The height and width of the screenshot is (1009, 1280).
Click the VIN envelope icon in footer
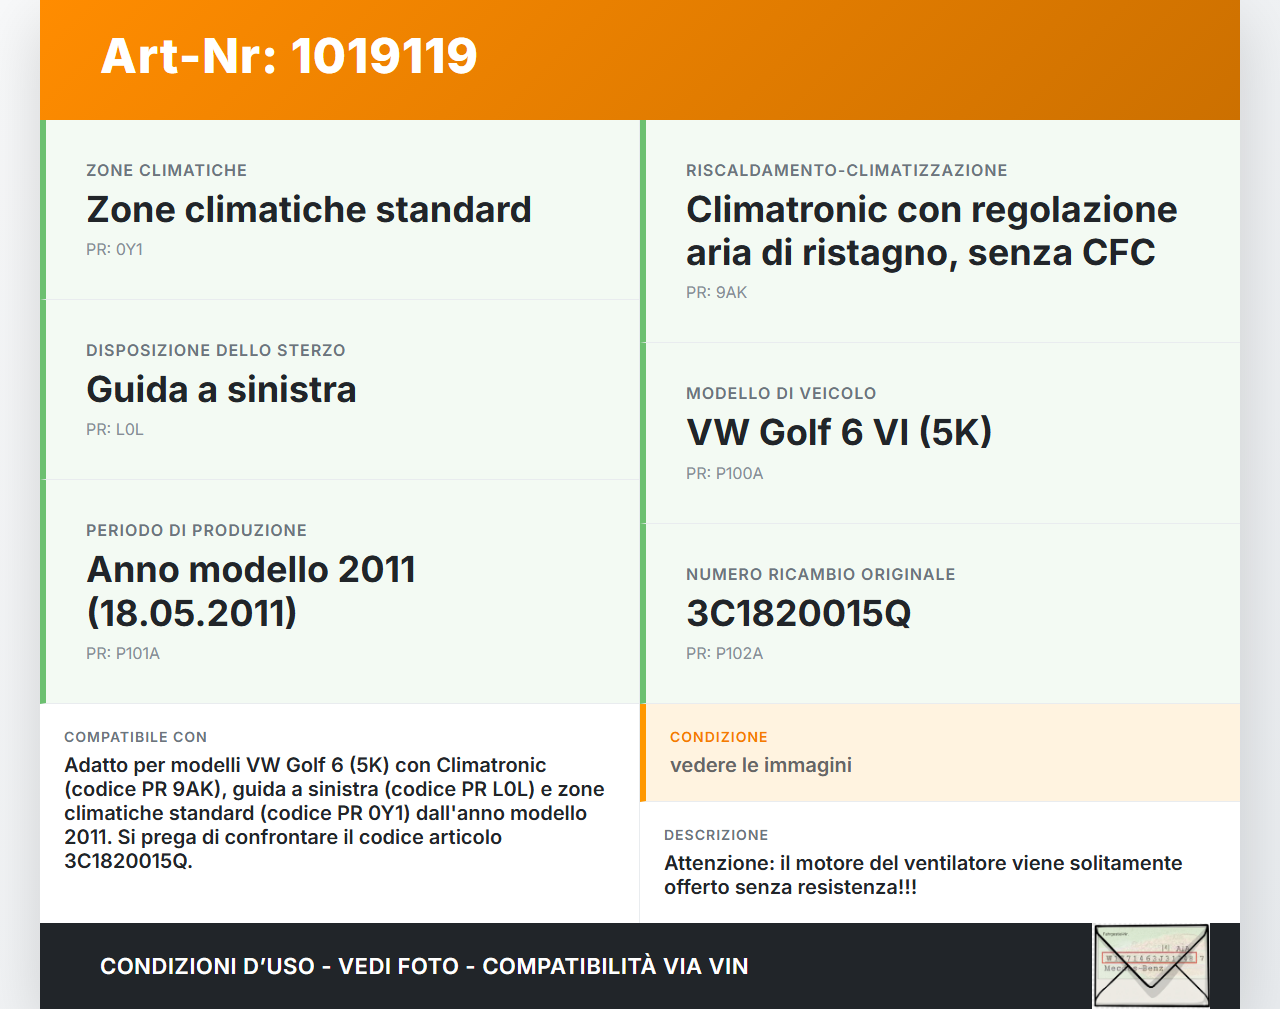[x=1151, y=965]
